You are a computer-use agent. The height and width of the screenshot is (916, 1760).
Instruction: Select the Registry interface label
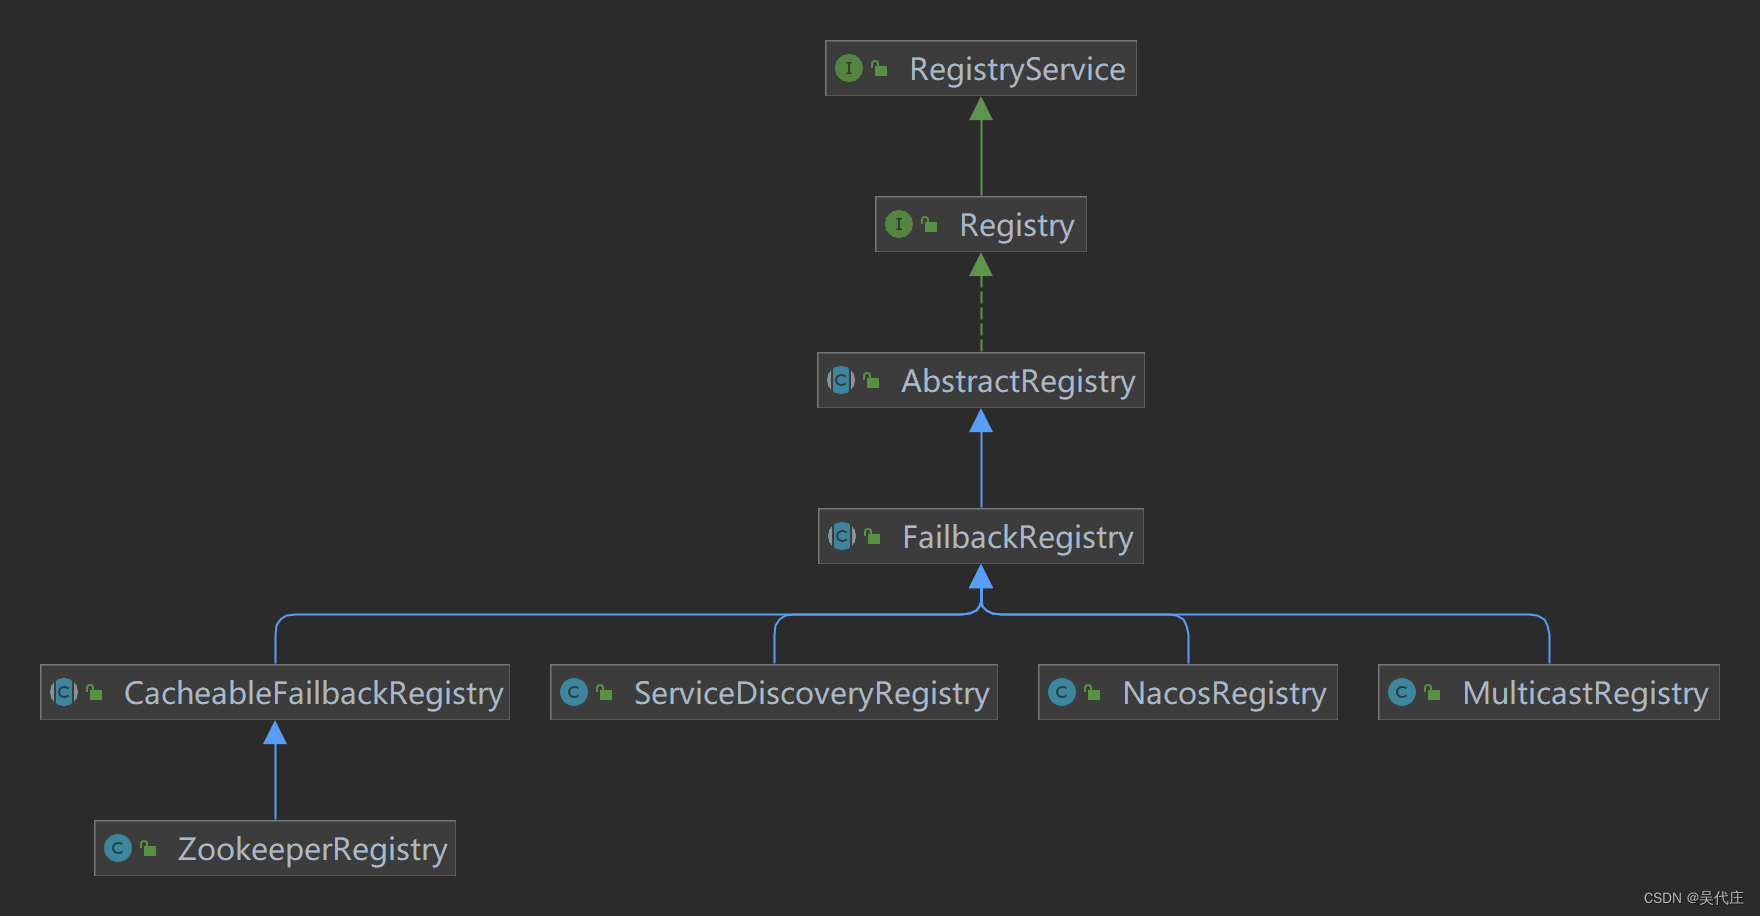pos(1017,225)
